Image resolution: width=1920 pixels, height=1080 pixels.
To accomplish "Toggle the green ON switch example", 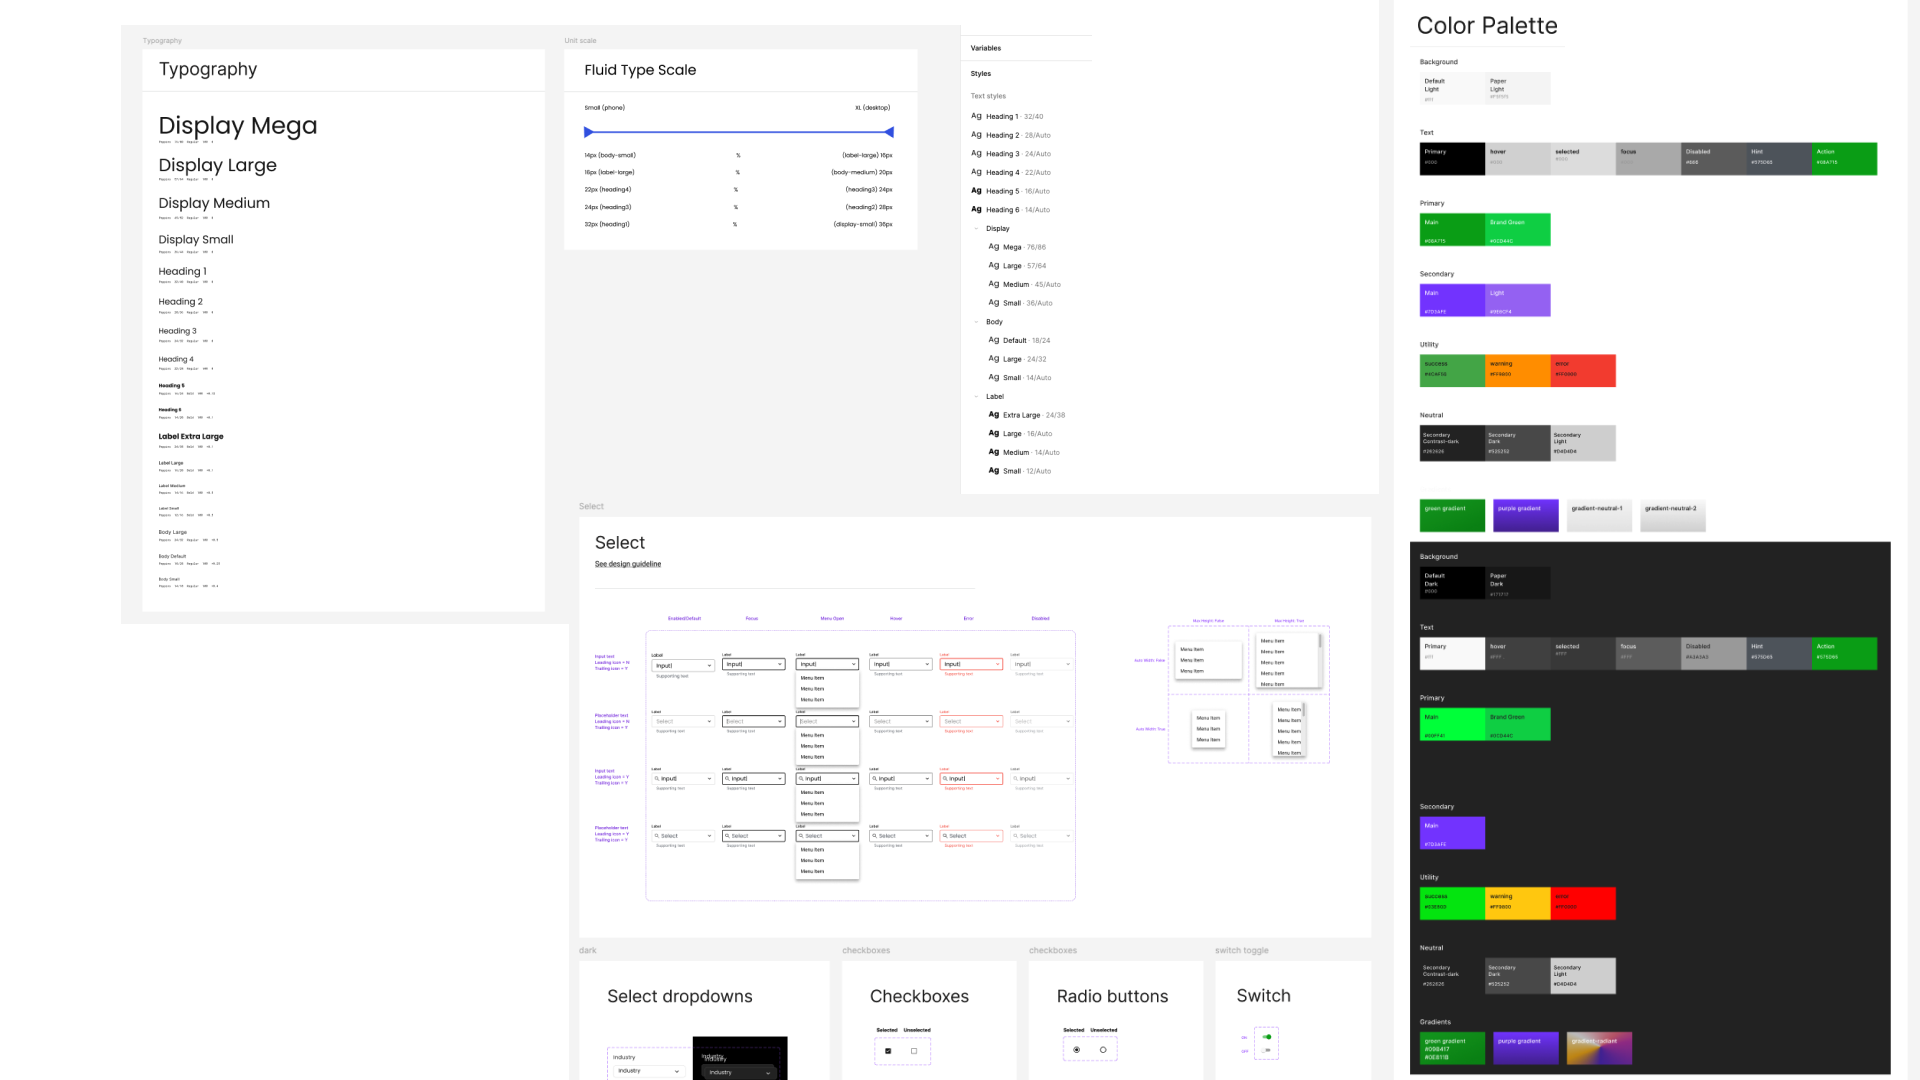I will [1267, 1037].
